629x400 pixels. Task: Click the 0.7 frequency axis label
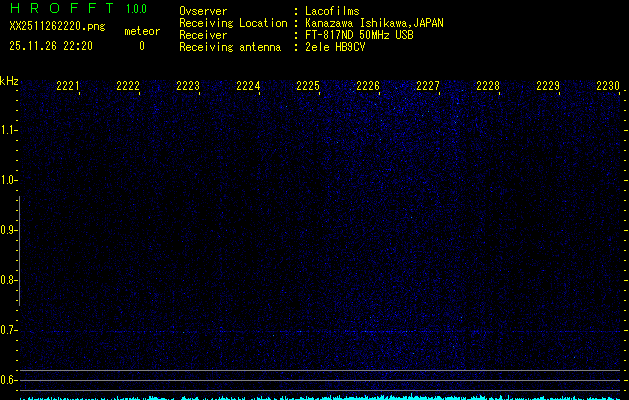(x=9, y=330)
